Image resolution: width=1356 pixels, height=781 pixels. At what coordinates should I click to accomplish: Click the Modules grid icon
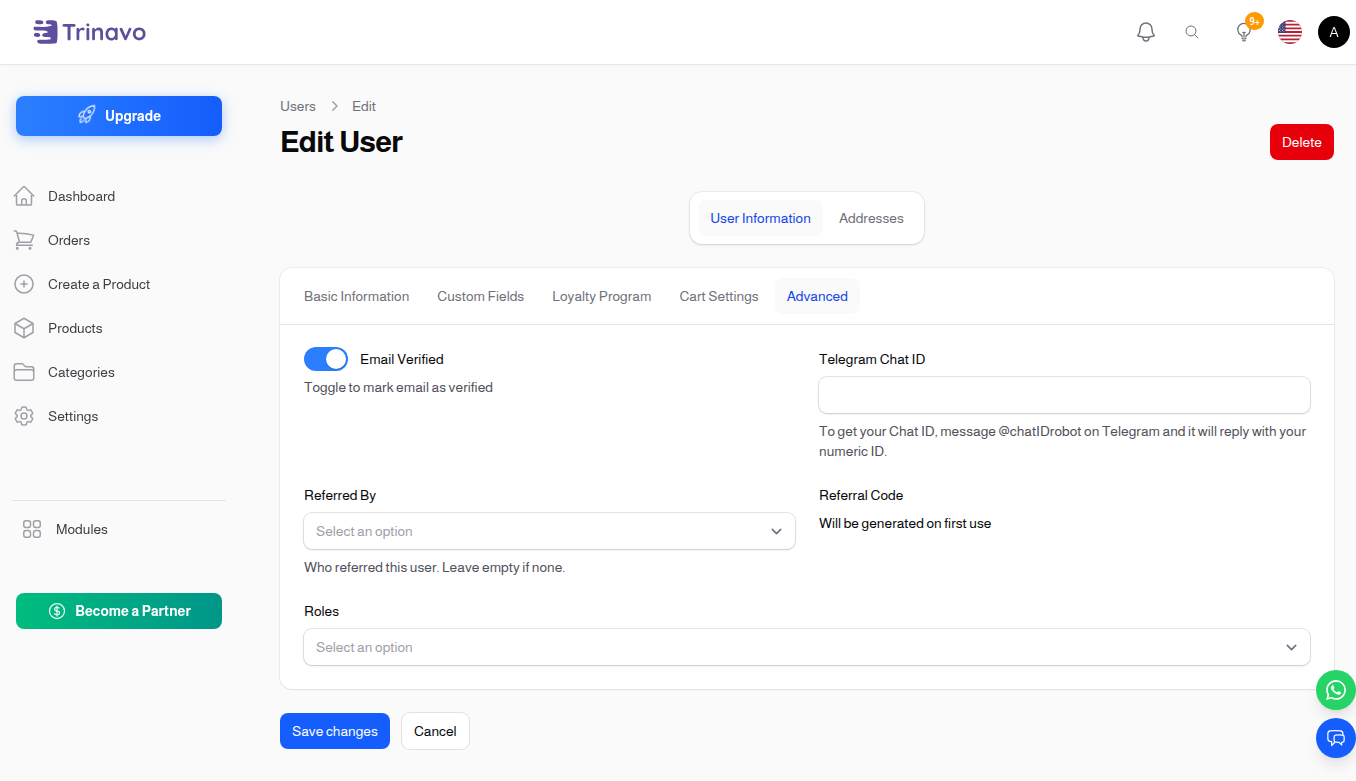pos(32,529)
